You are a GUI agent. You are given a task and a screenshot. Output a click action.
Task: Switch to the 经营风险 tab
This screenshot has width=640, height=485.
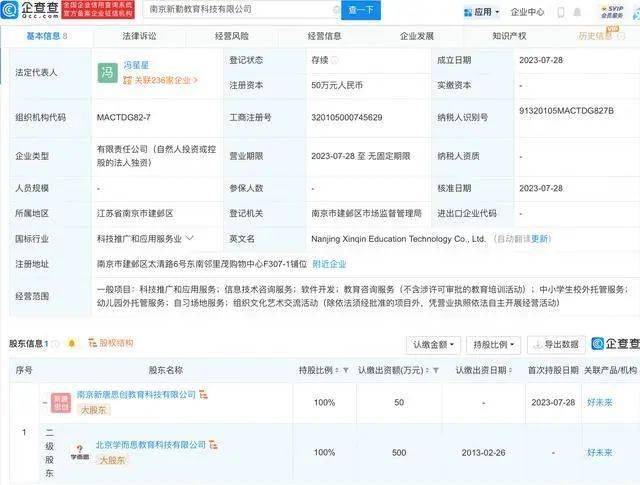232,36
